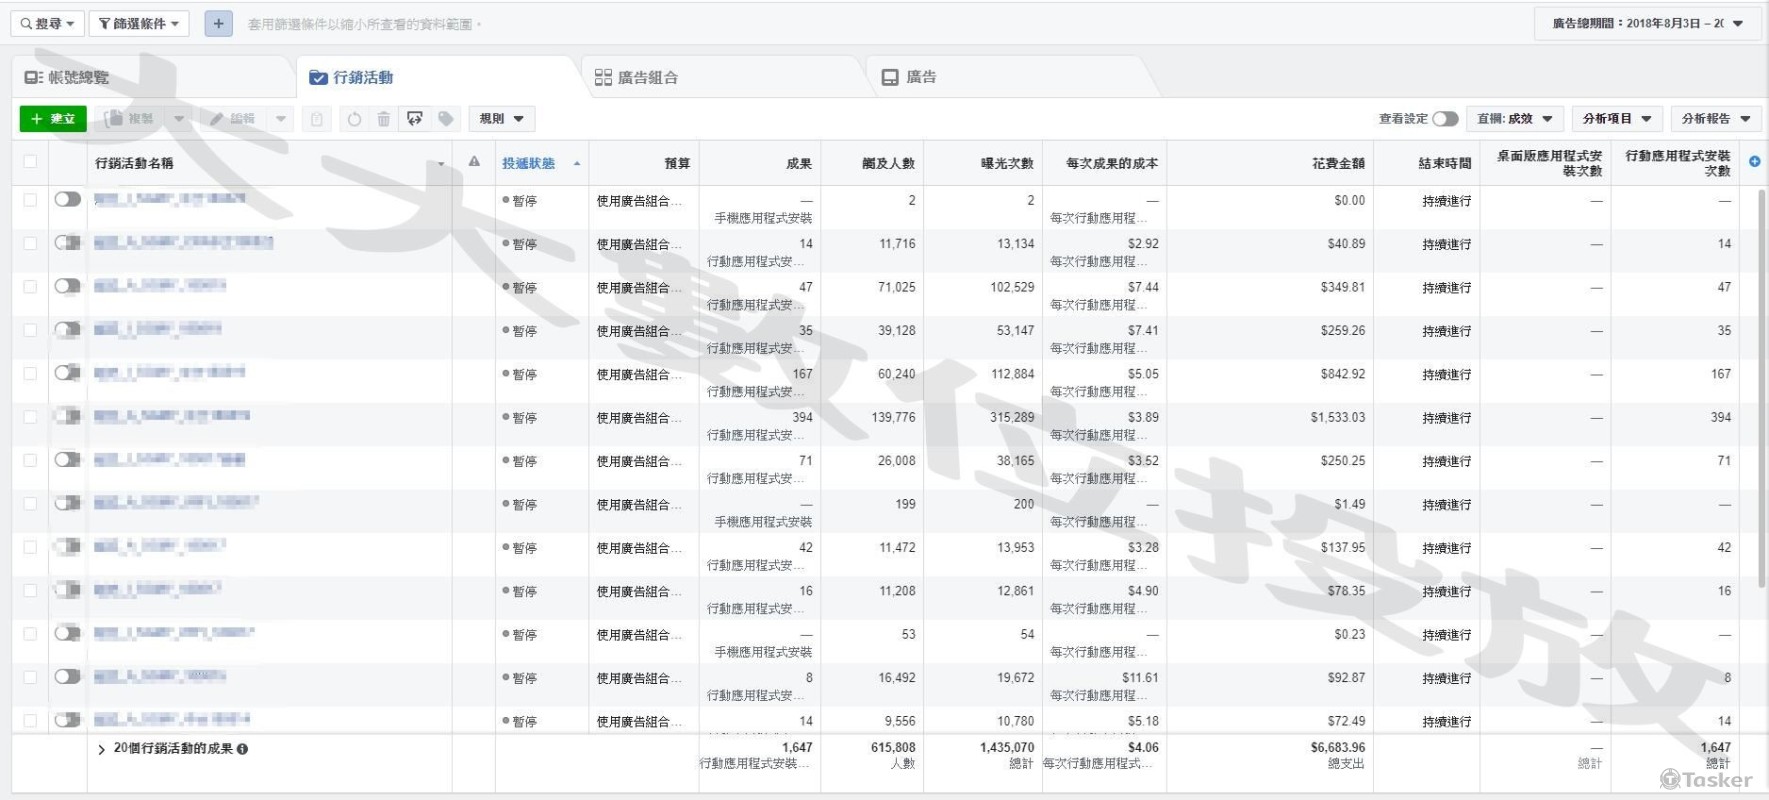Click the trash delete icon in toolbar

(x=384, y=119)
